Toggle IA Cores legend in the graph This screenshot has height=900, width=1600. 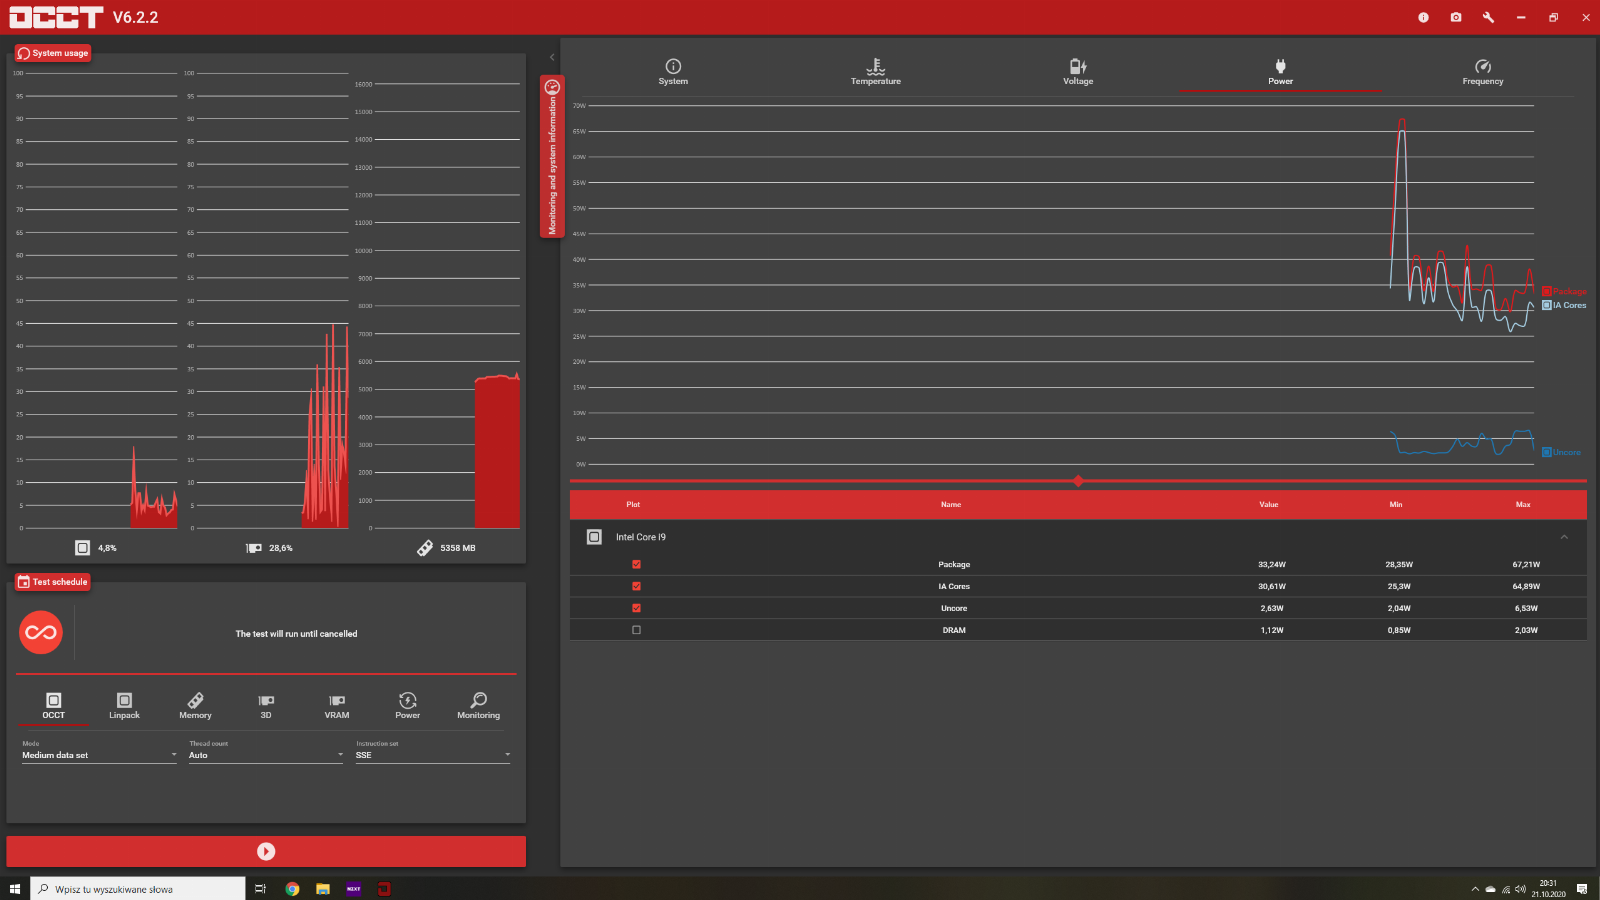pyautogui.click(x=1564, y=305)
